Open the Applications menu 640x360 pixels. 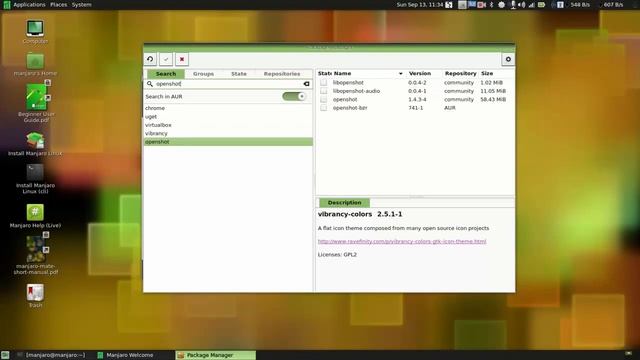click(29, 4)
